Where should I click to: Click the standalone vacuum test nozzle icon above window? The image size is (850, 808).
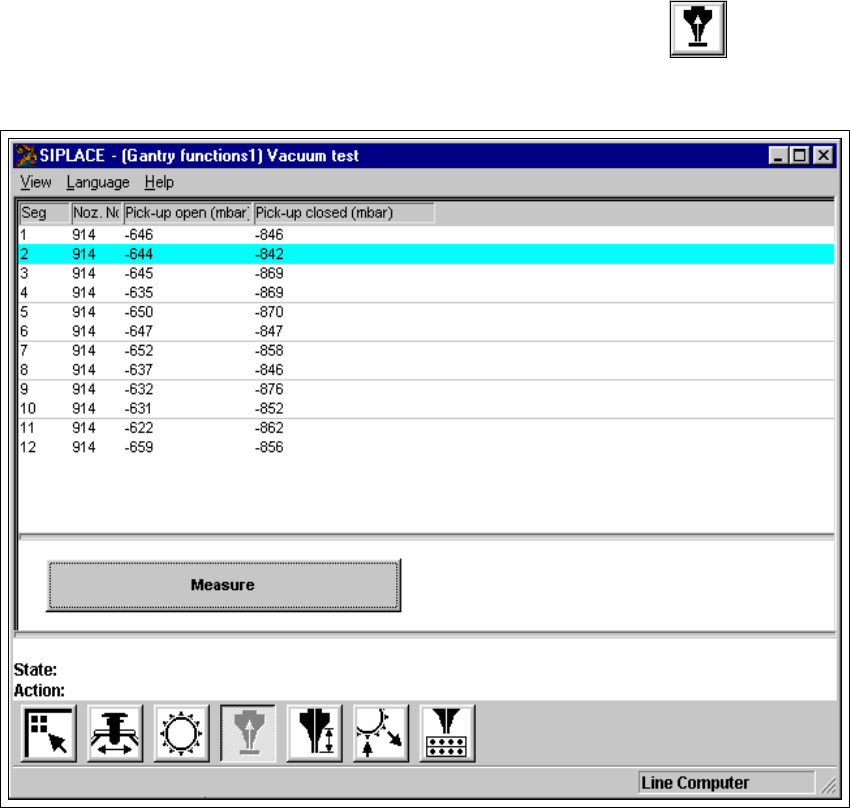tap(698, 29)
